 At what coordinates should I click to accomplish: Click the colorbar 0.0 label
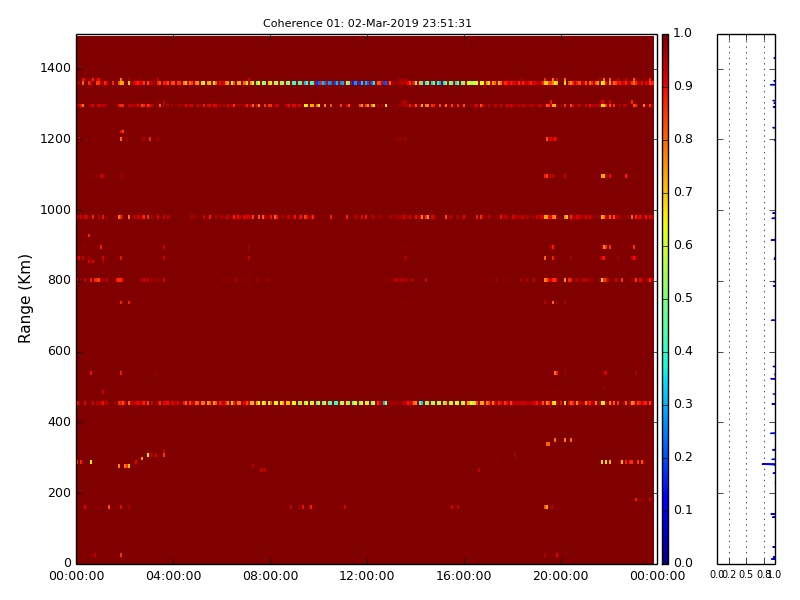[683, 563]
